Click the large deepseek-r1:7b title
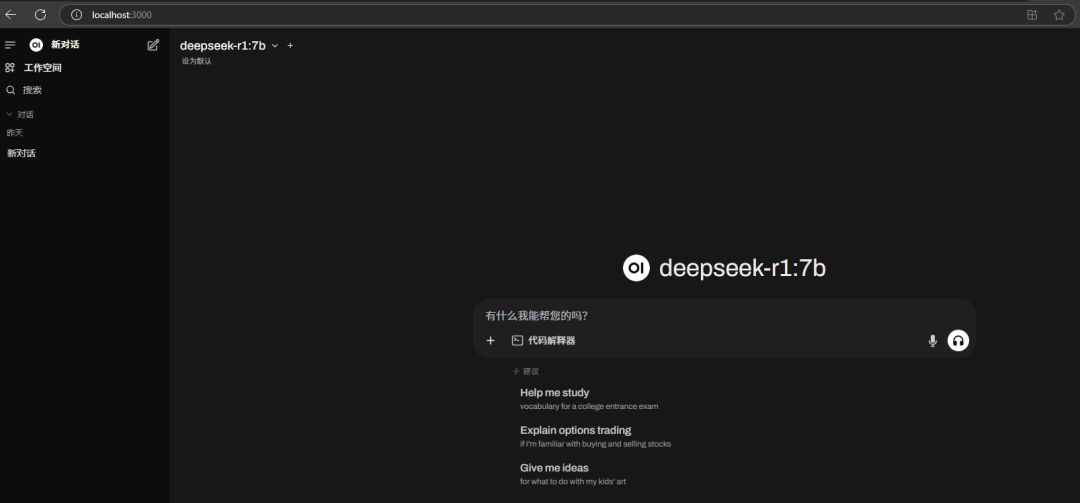 click(742, 268)
